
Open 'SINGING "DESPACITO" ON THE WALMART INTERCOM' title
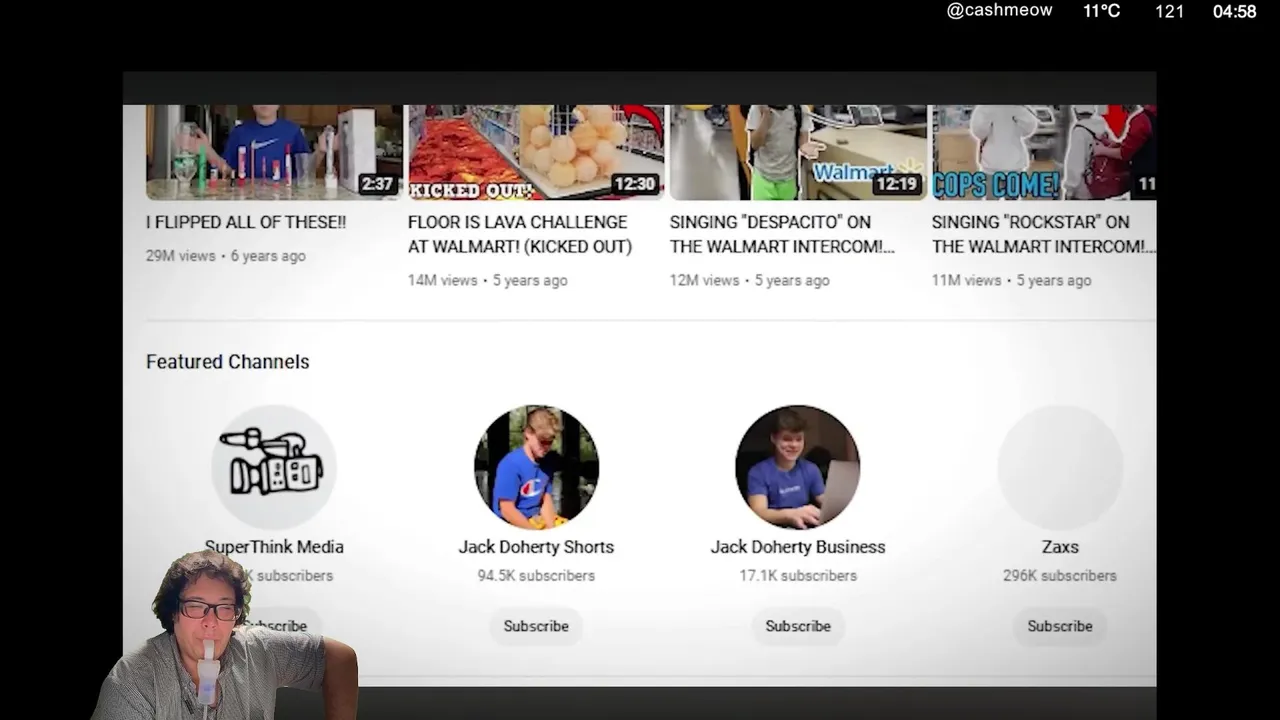pos(782,234)
